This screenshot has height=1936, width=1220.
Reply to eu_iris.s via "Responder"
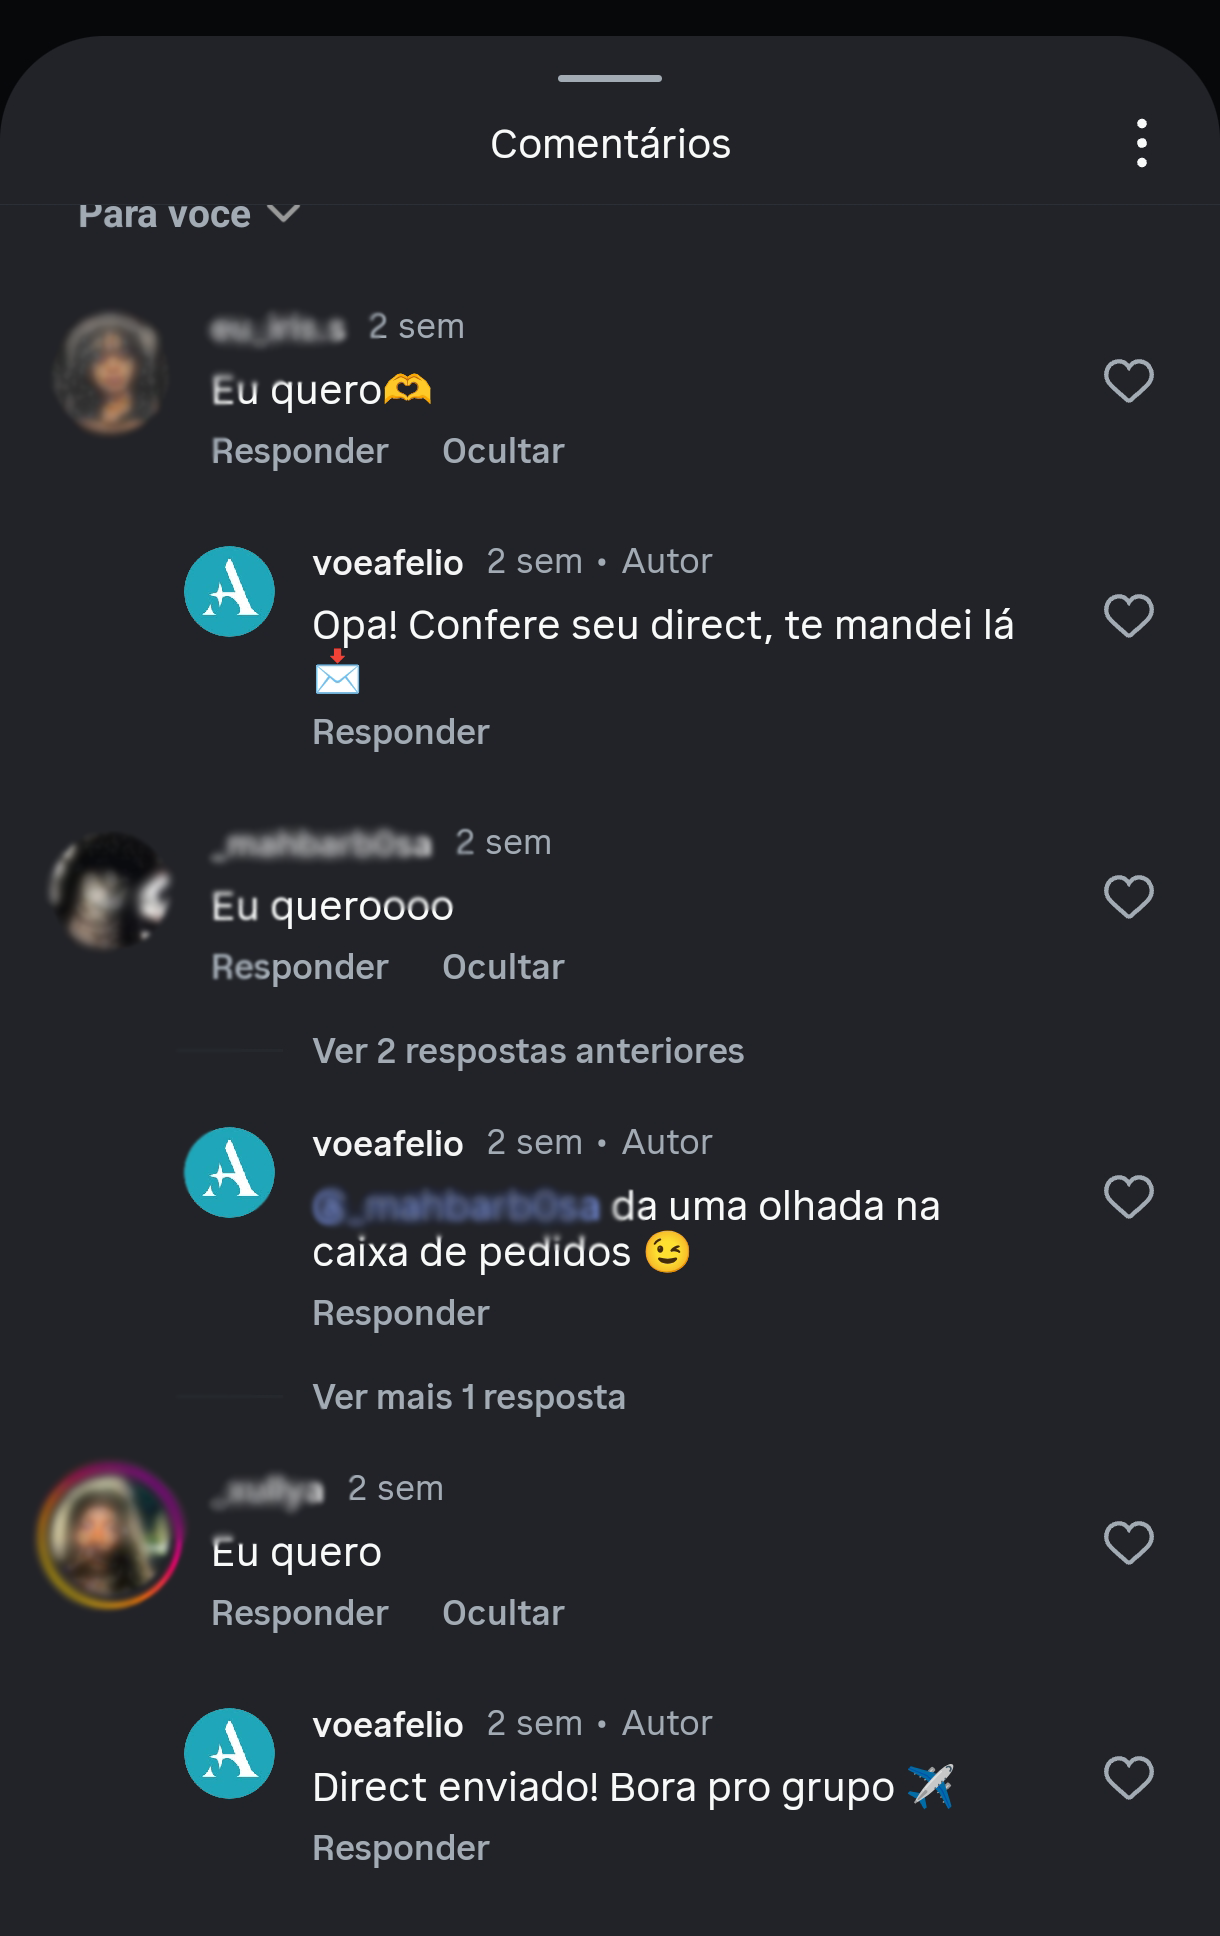point(298,451)
